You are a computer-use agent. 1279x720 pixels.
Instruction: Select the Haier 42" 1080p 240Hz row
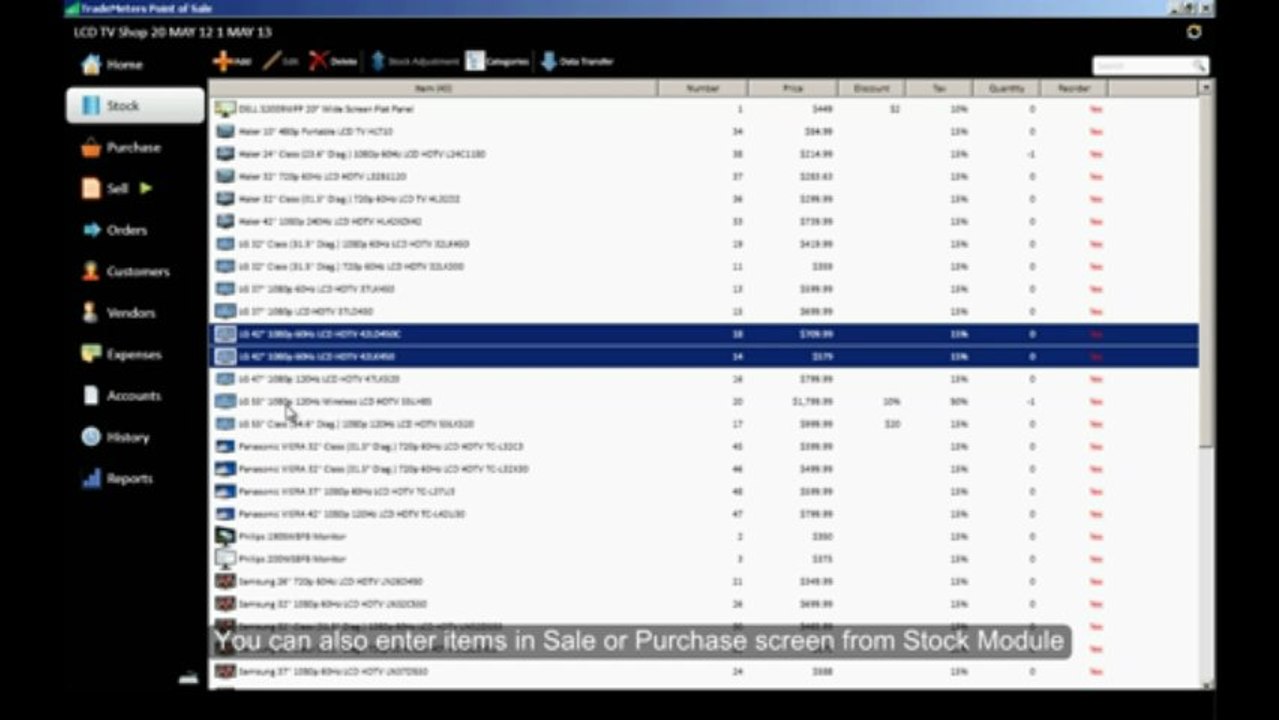[704, 221]
